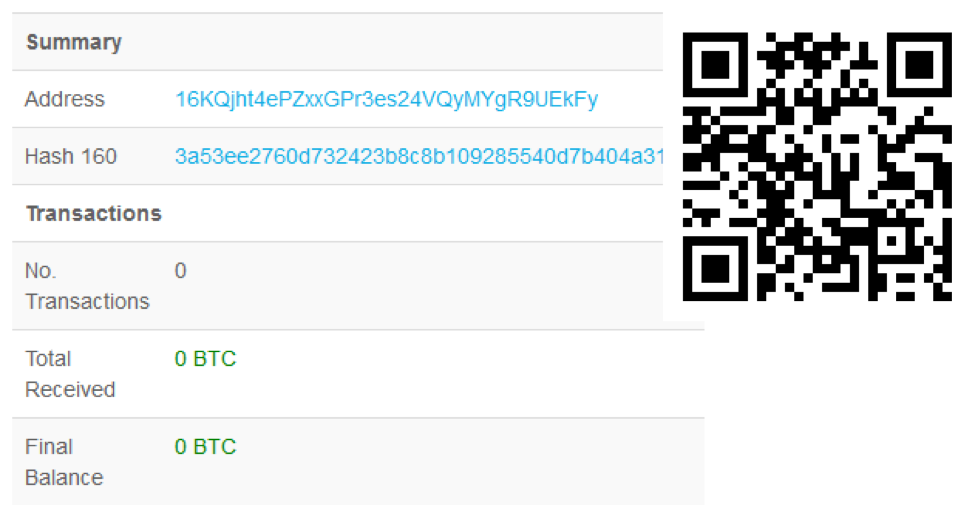This screenshot has height=518, width=974.
Task: Click the Total Received label
Action: tap(70, 374)
